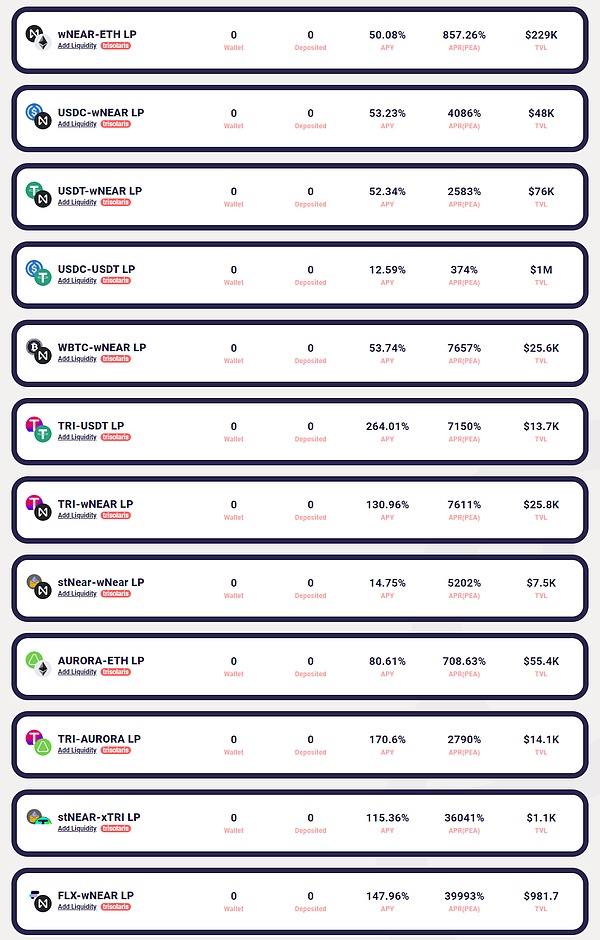Click Add Liquidity under stNear-wNear LP
This screenshot has height=940, width=600.
[77, 594]
